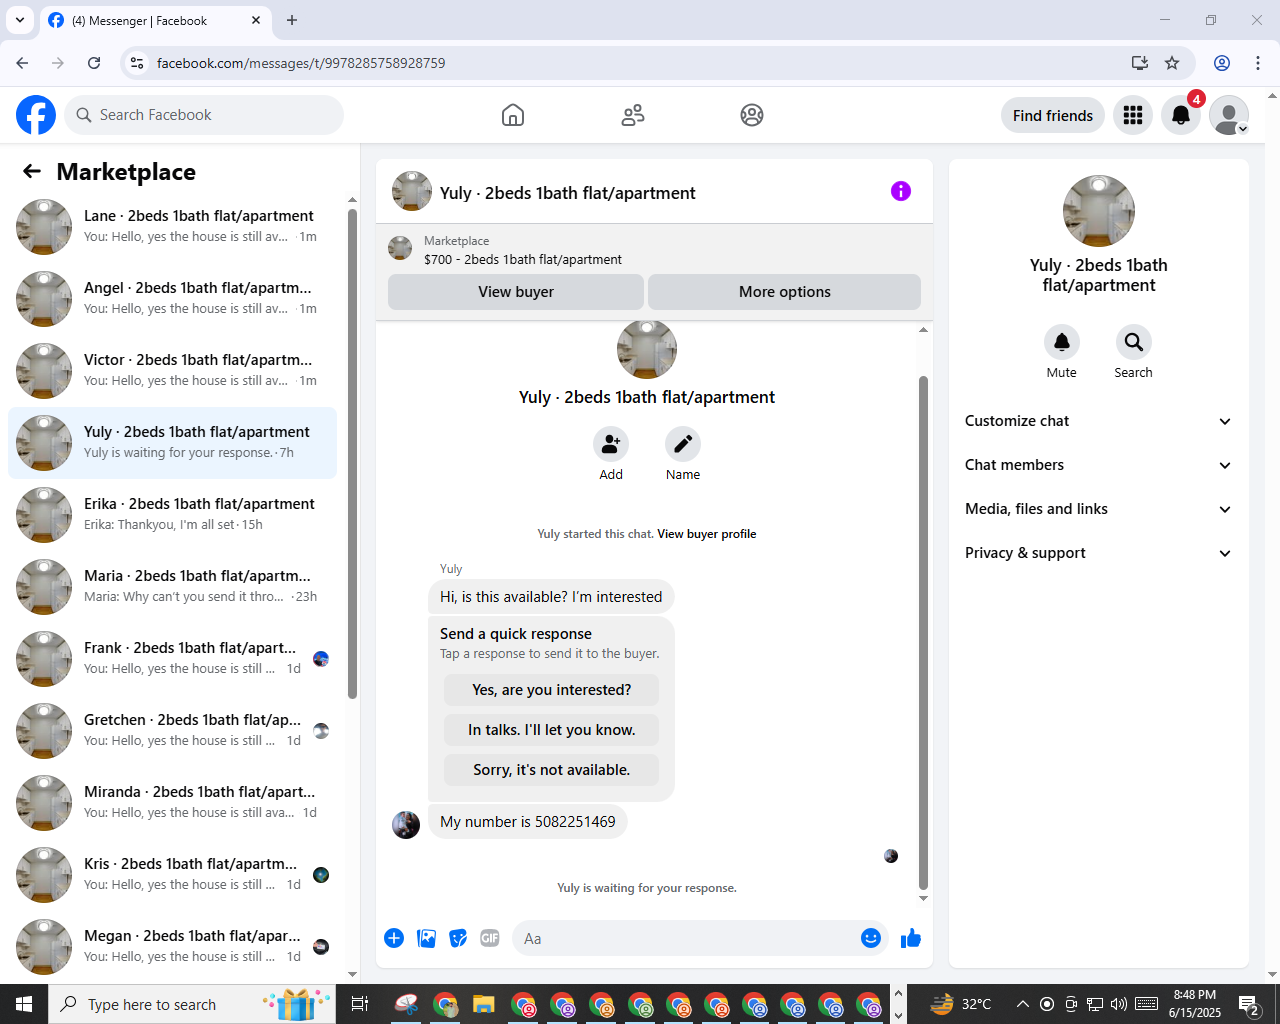Mute the conversation with the bell icon
The width and height of the screenshot is (1280, 1024).
(1062, 342)
